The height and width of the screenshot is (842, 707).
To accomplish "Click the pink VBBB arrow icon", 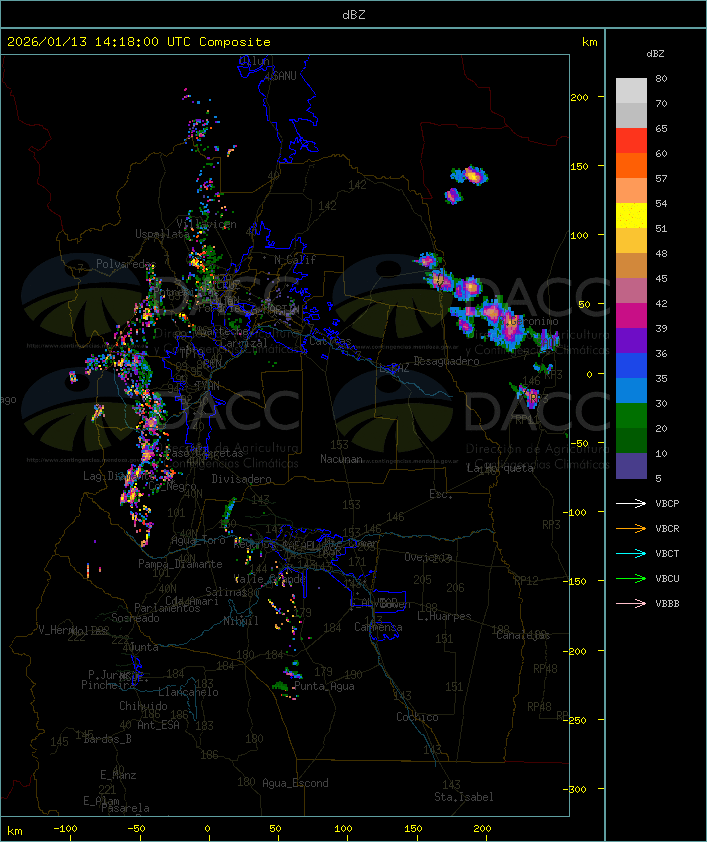I will pos(632,604).
